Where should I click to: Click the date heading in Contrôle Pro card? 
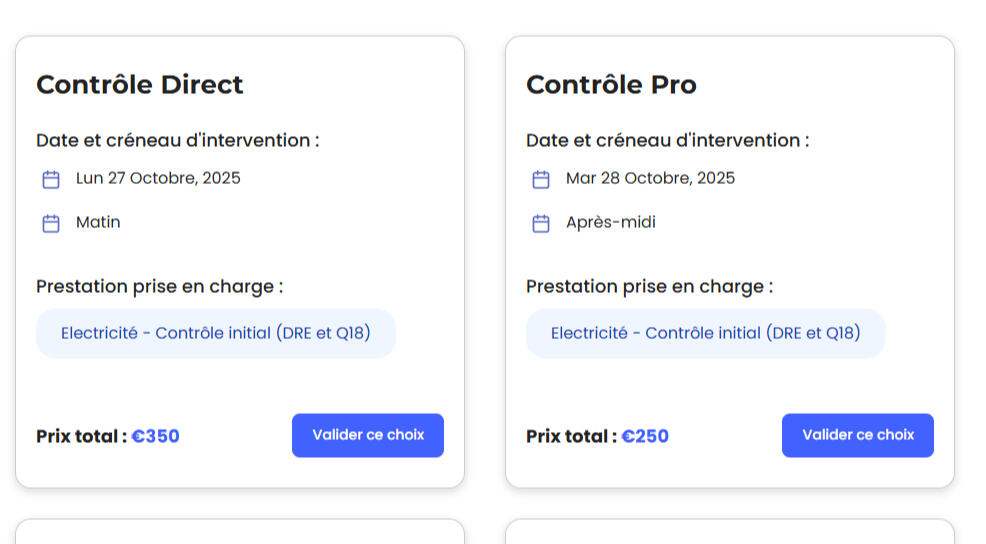point(668,140)
